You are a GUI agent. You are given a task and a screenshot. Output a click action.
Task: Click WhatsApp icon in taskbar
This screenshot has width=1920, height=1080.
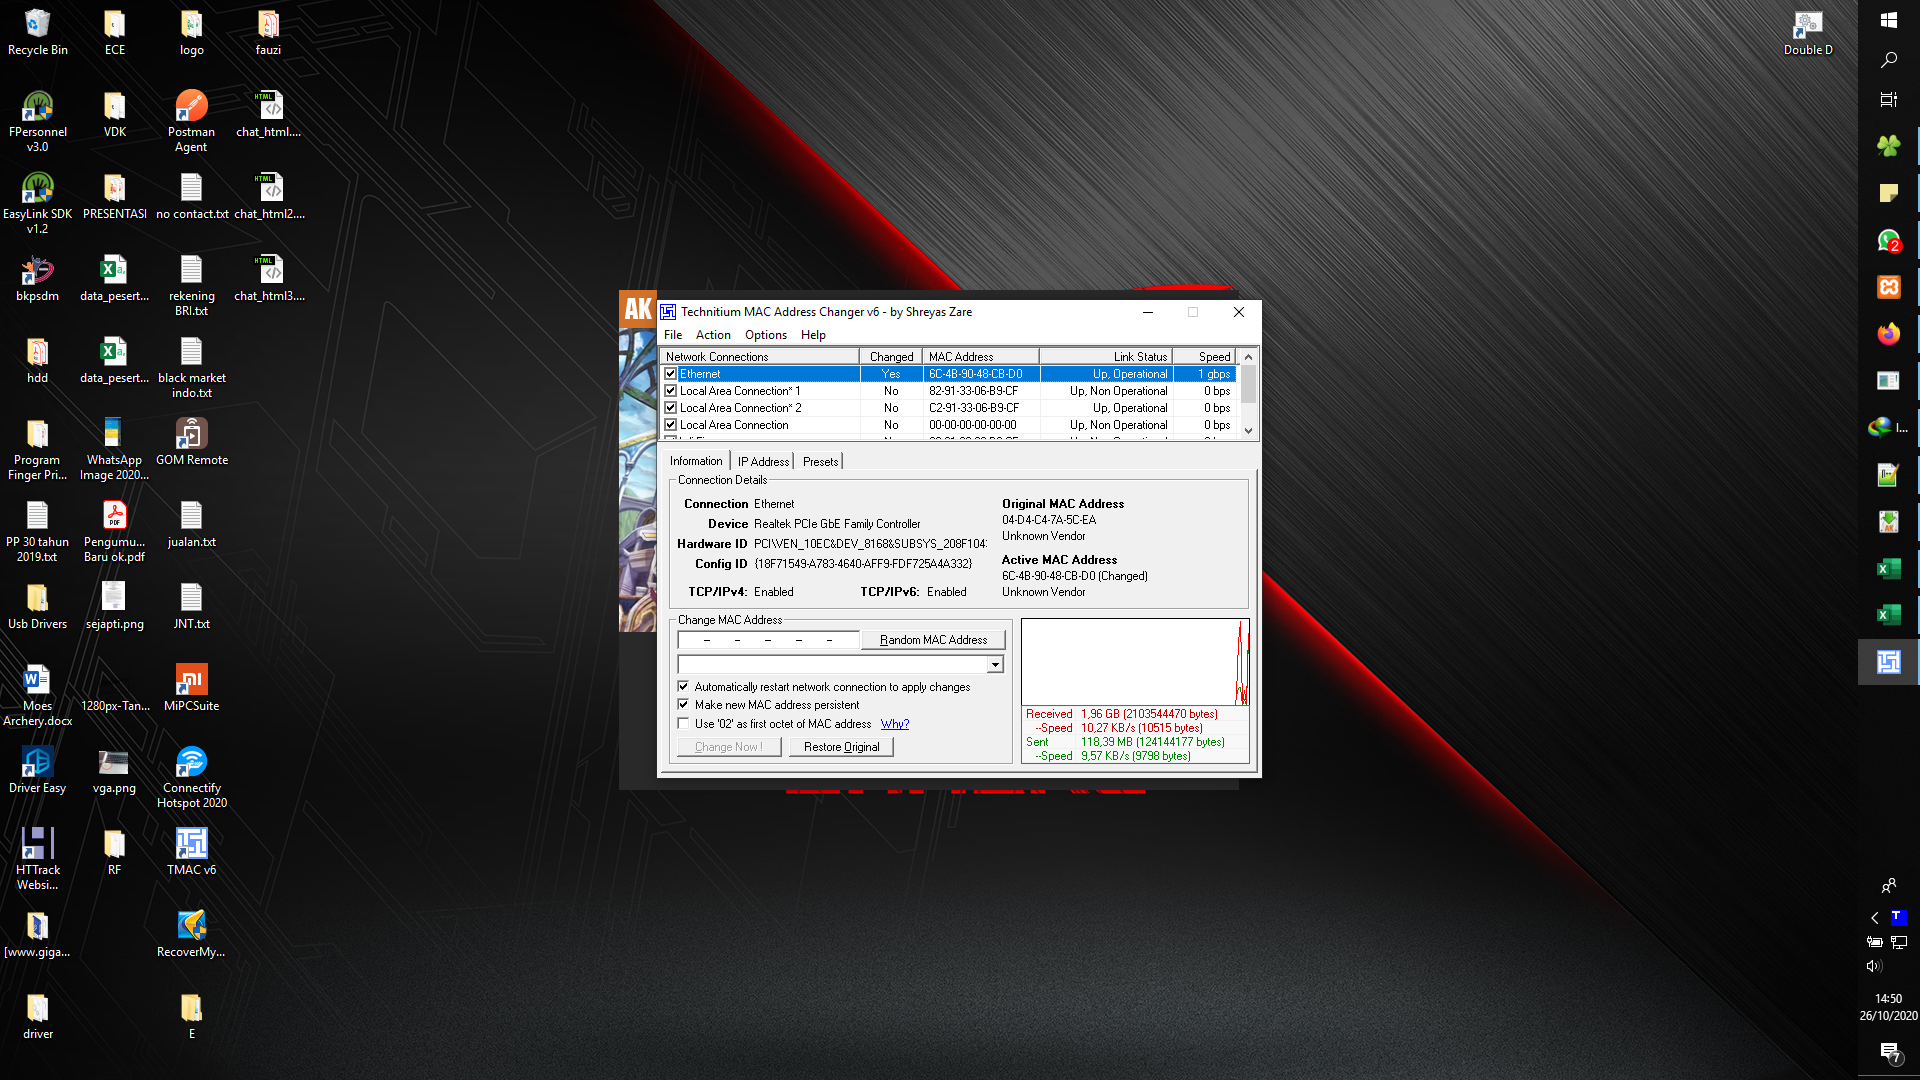coord(1888,240)
